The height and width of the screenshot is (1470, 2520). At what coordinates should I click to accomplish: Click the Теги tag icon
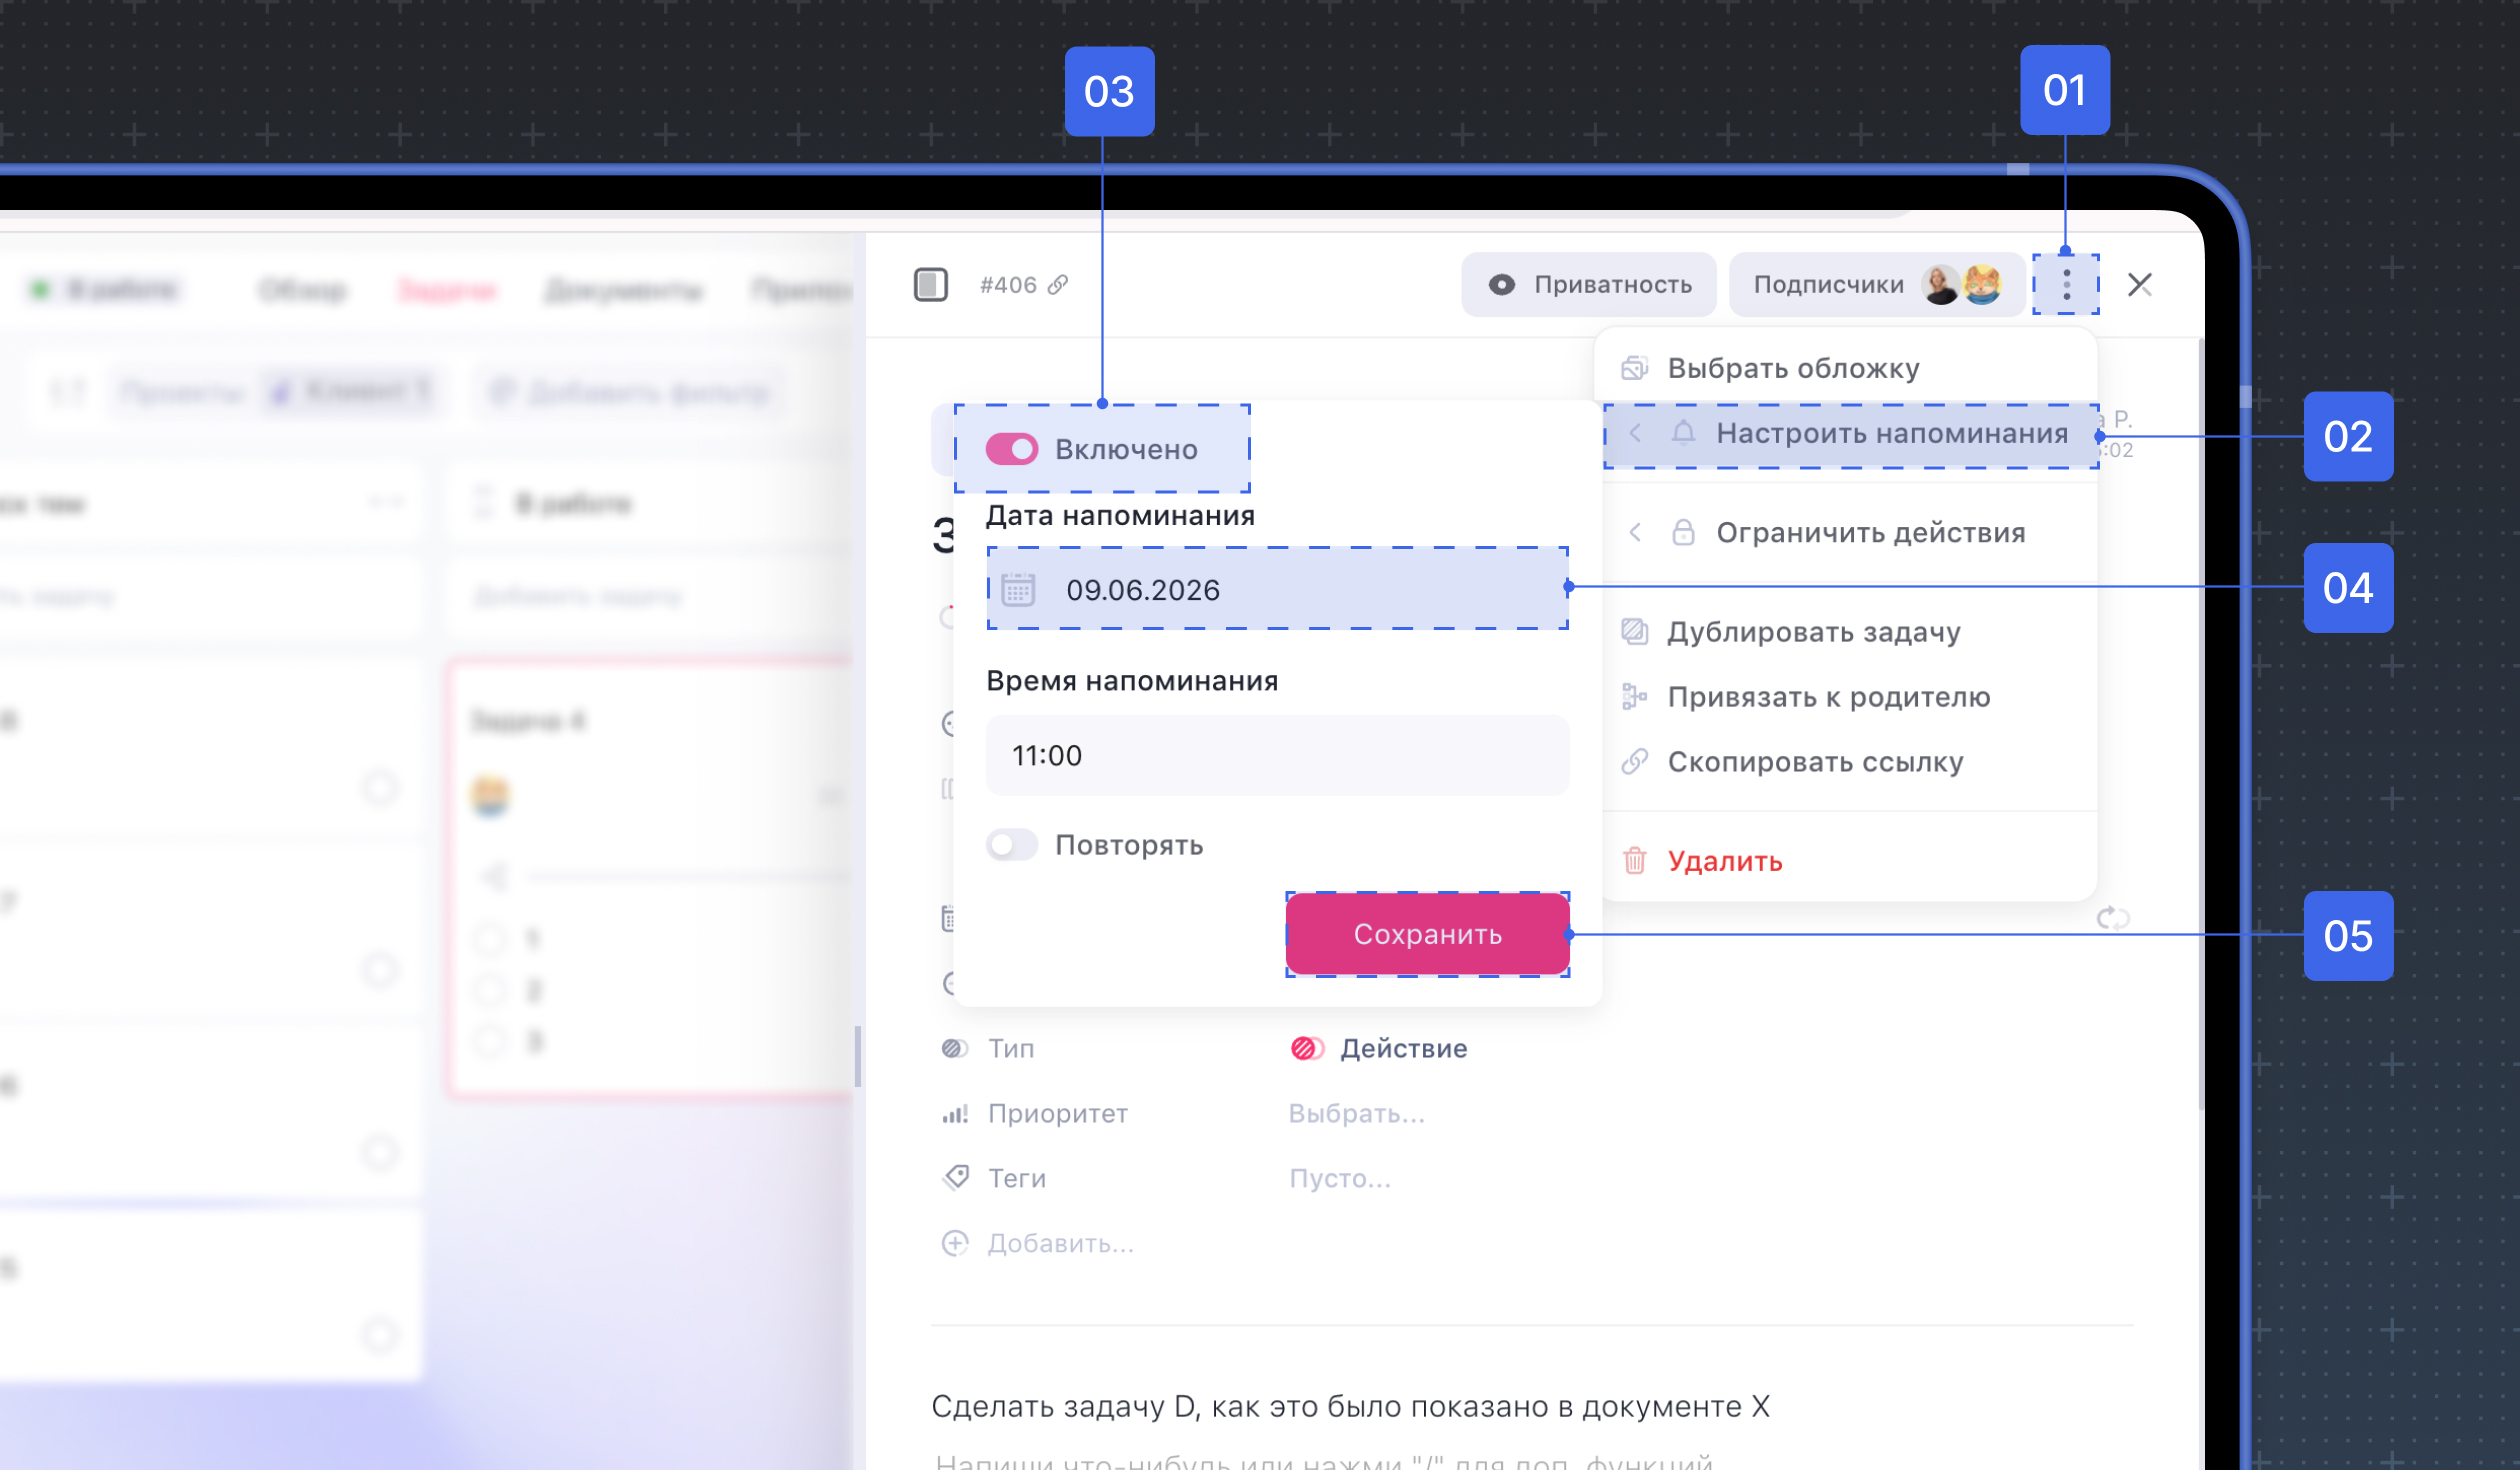(x=955, y=1178)
